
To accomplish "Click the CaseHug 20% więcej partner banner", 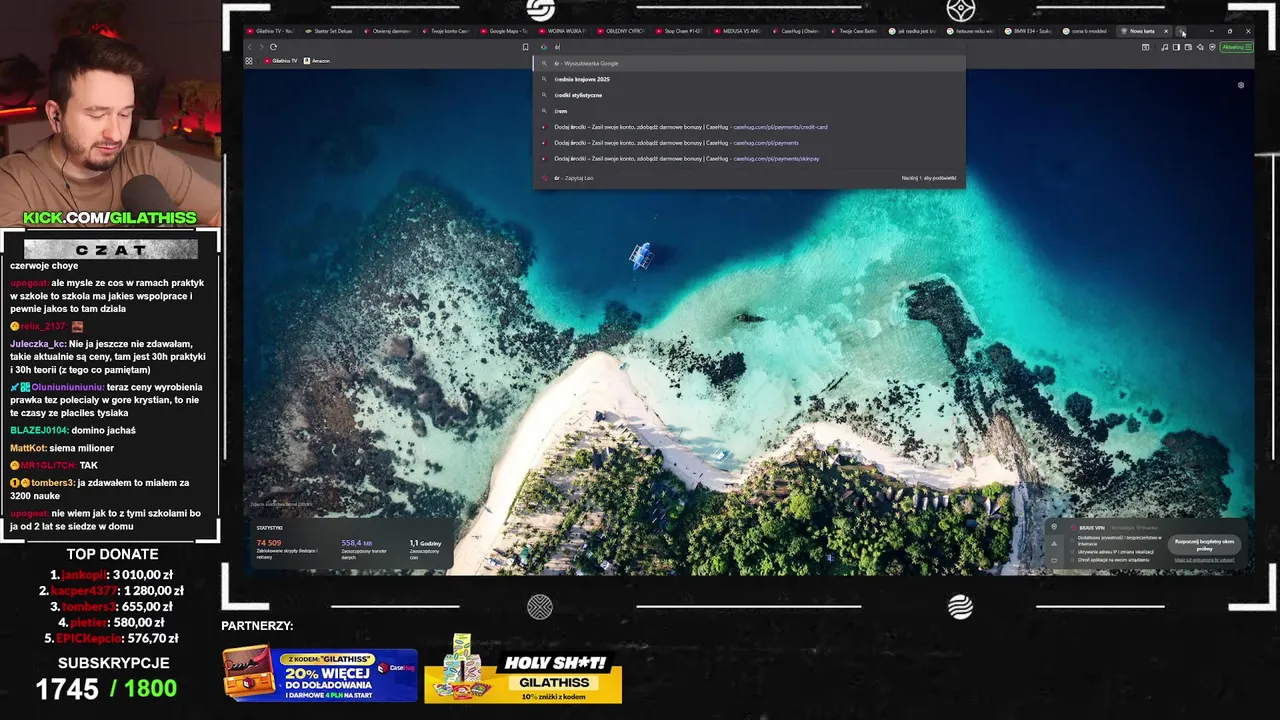I will (319, 675).
